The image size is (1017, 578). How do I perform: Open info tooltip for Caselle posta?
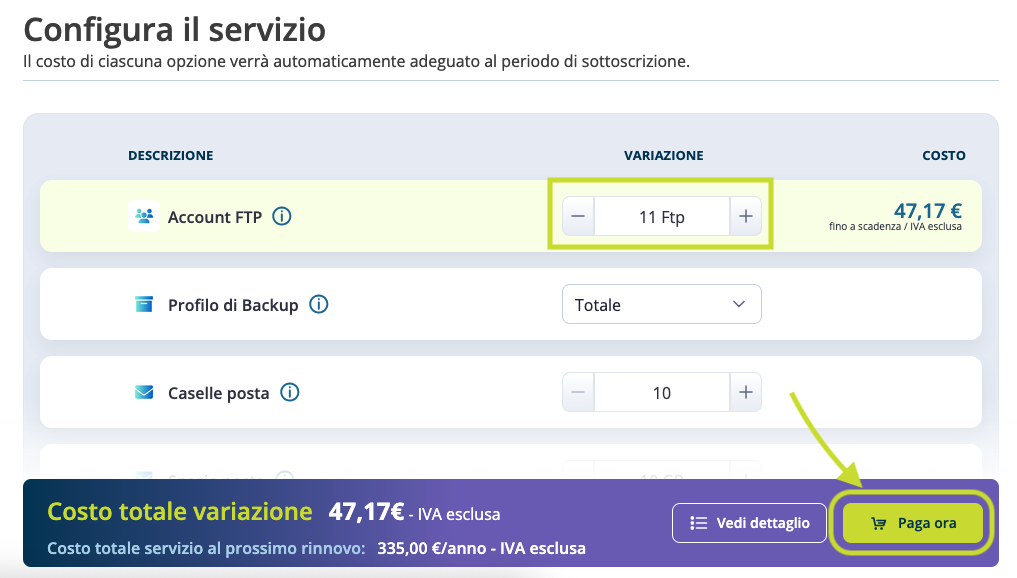click(x=289, y=393)
